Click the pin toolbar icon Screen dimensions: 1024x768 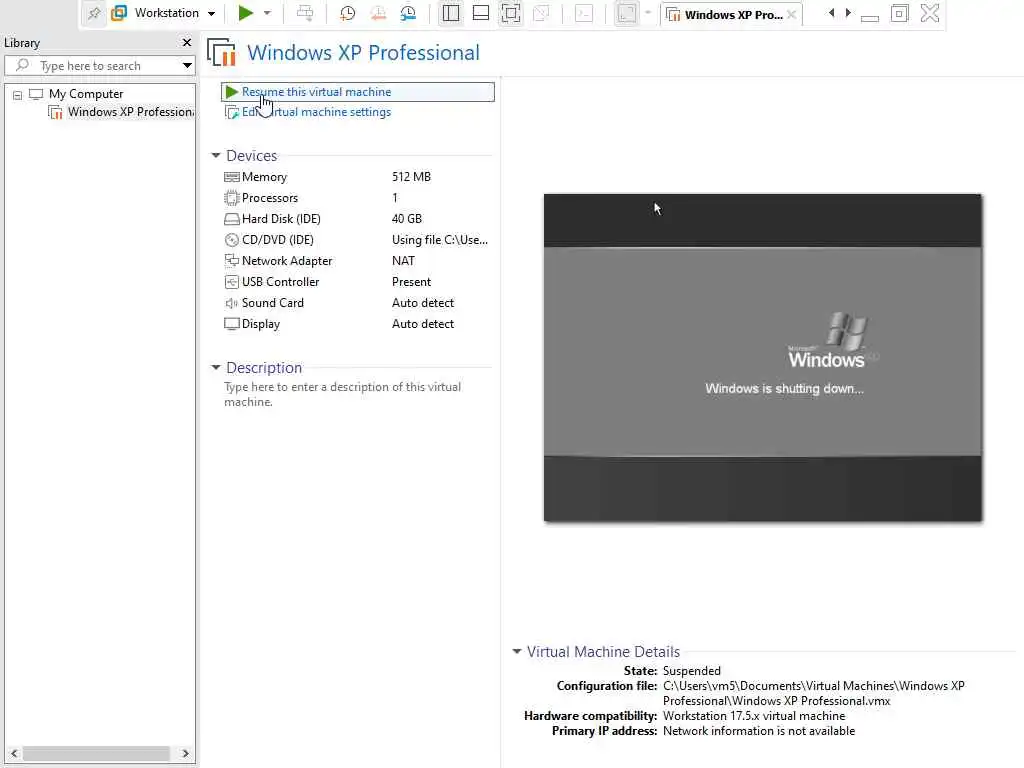[x=94, y=13]
